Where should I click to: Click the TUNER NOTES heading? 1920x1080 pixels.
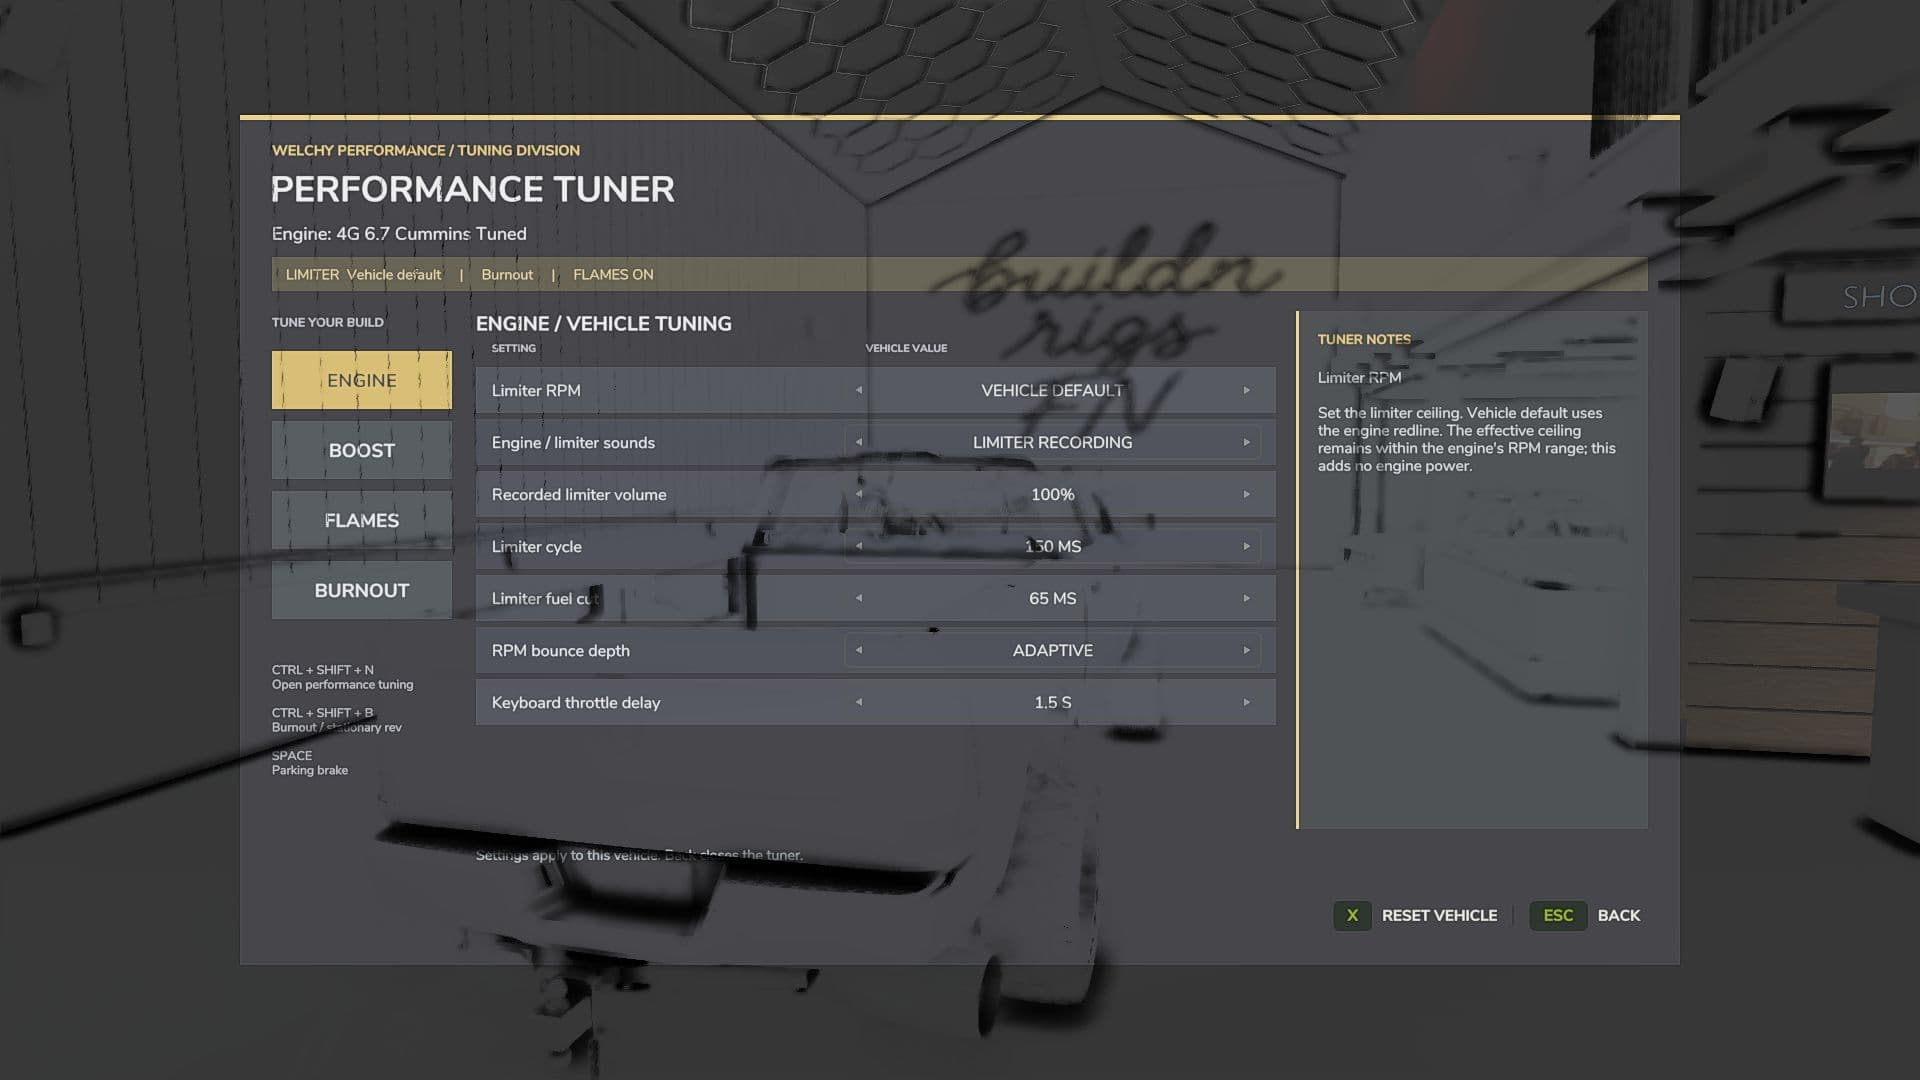[1364, 339]
